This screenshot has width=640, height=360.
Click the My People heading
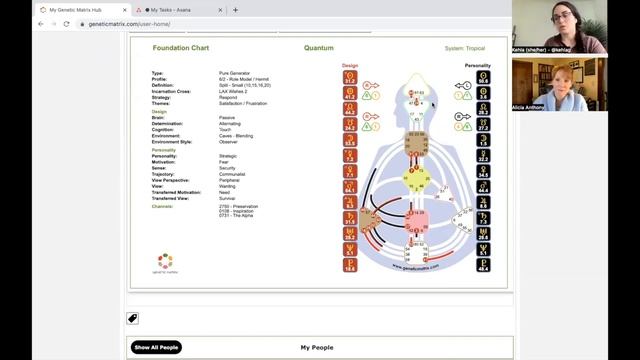[317, 348]
